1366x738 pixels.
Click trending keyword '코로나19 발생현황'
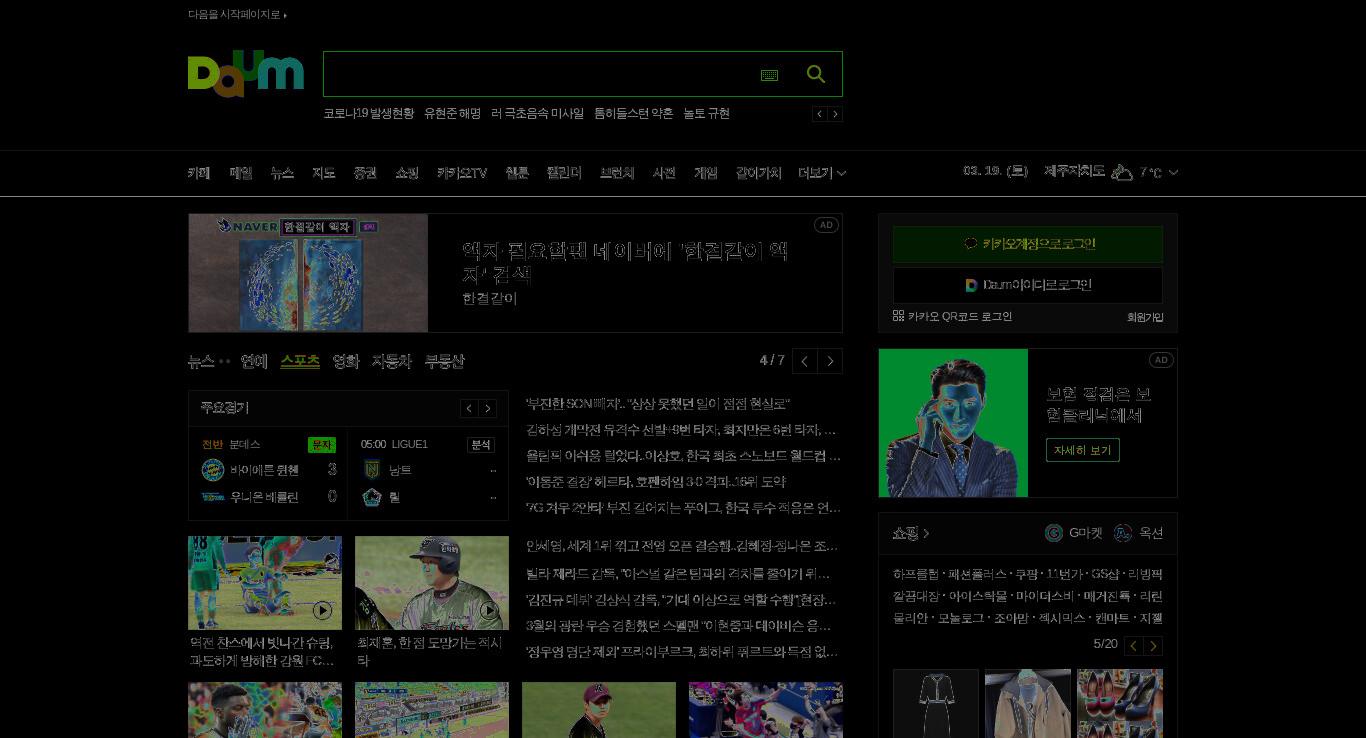[x=368, y=114]
